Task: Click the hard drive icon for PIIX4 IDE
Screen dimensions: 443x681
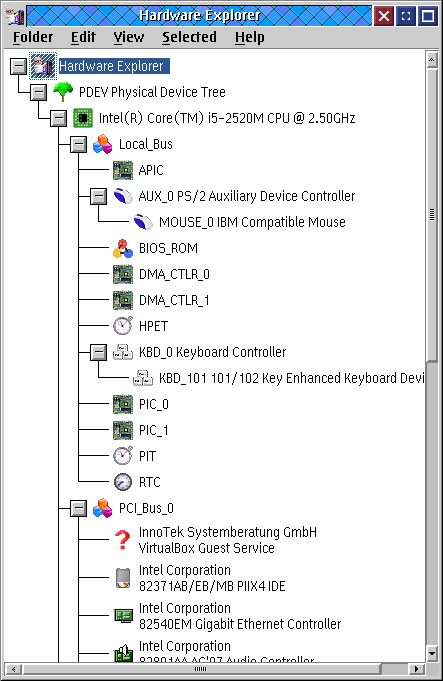Action: coord(123,578)
